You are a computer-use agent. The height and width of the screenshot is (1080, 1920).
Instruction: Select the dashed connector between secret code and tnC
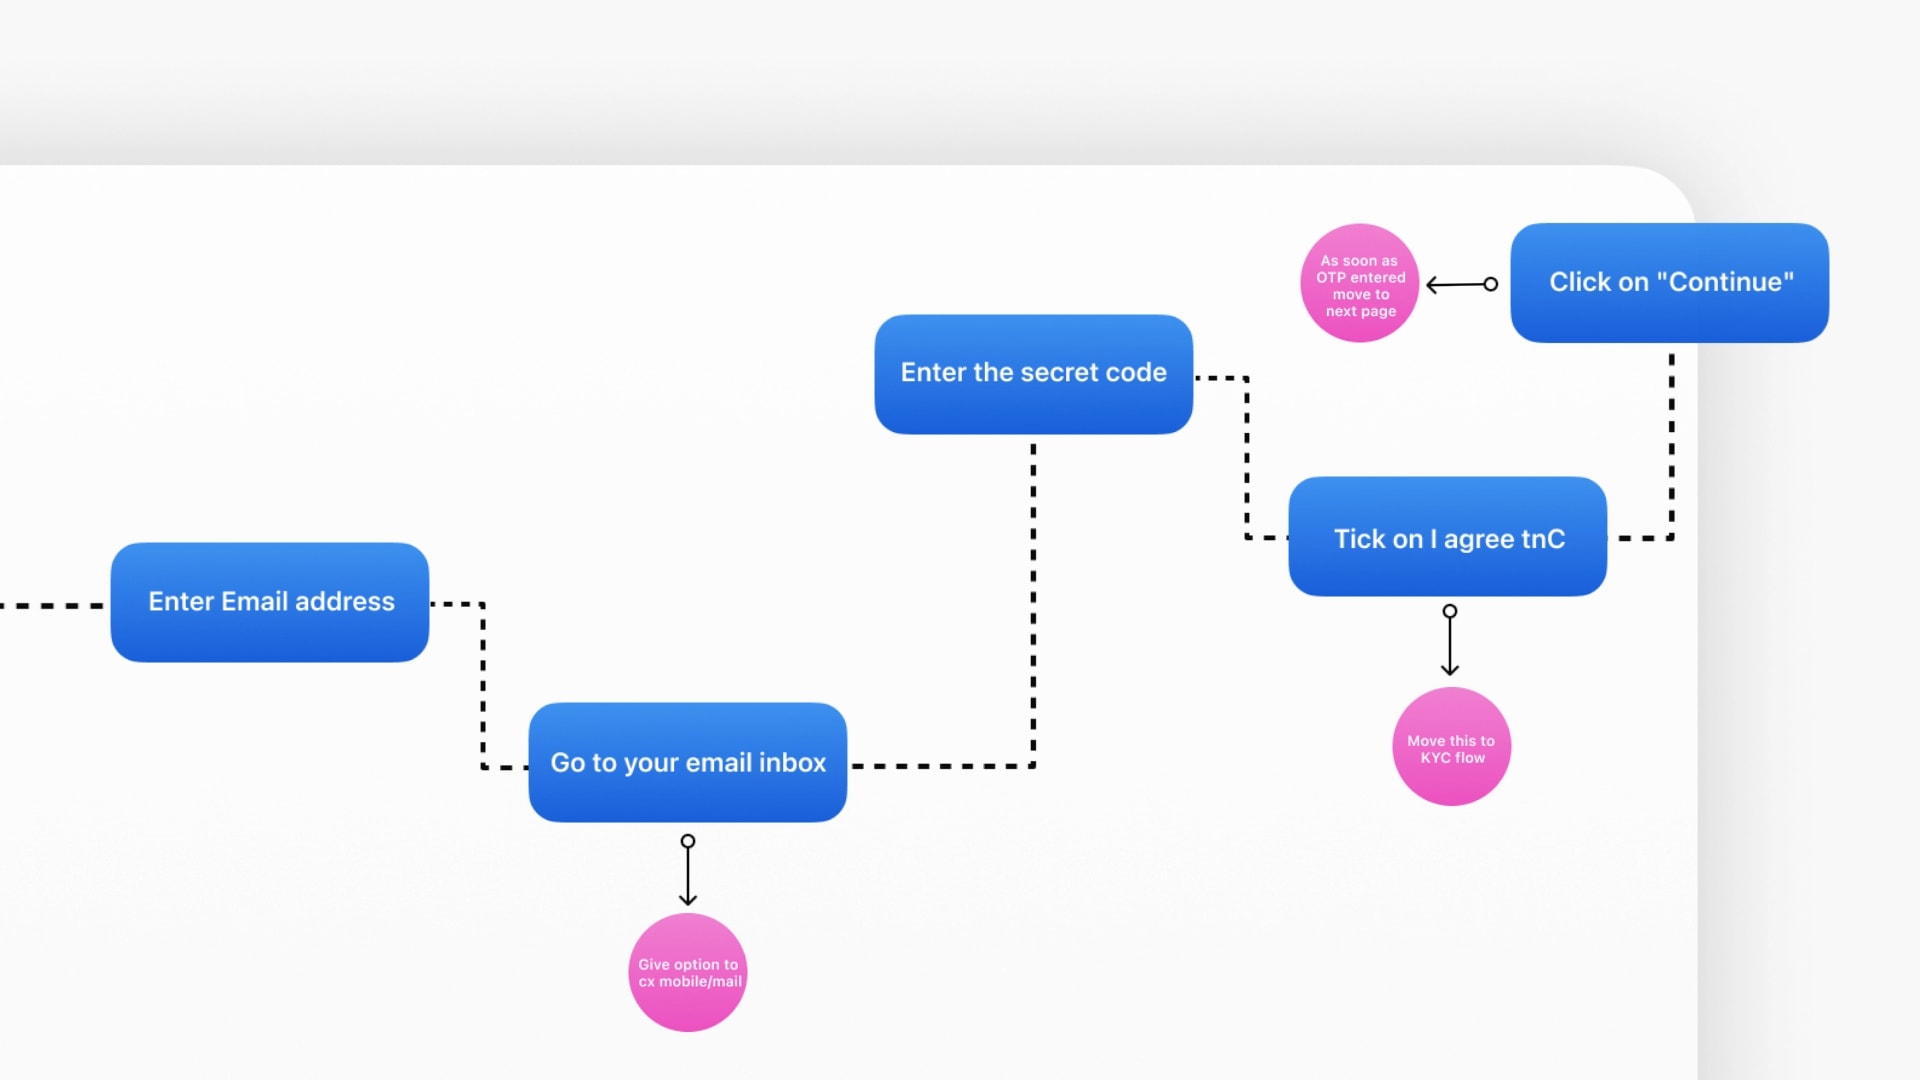pyautogui.click(x=1247, y=460)
